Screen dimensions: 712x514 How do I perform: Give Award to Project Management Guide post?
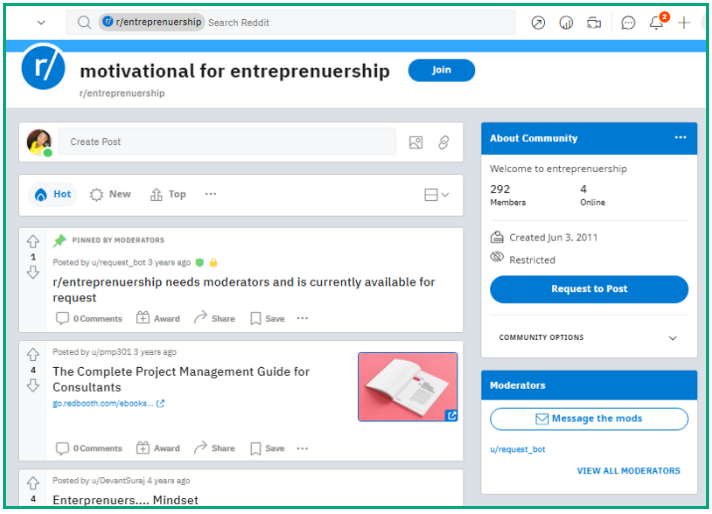[x=158, y=448]
